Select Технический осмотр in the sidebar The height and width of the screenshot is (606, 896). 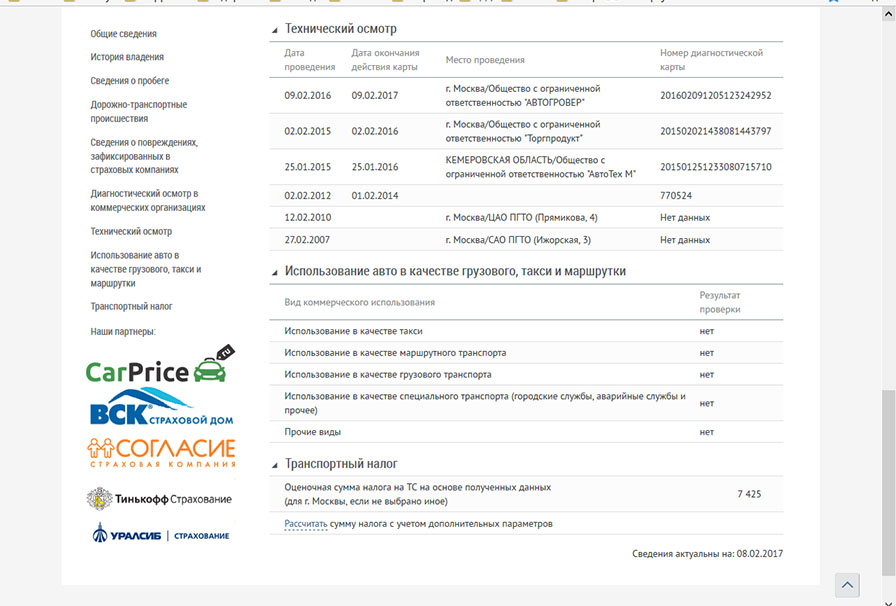(x=131, y=231)
